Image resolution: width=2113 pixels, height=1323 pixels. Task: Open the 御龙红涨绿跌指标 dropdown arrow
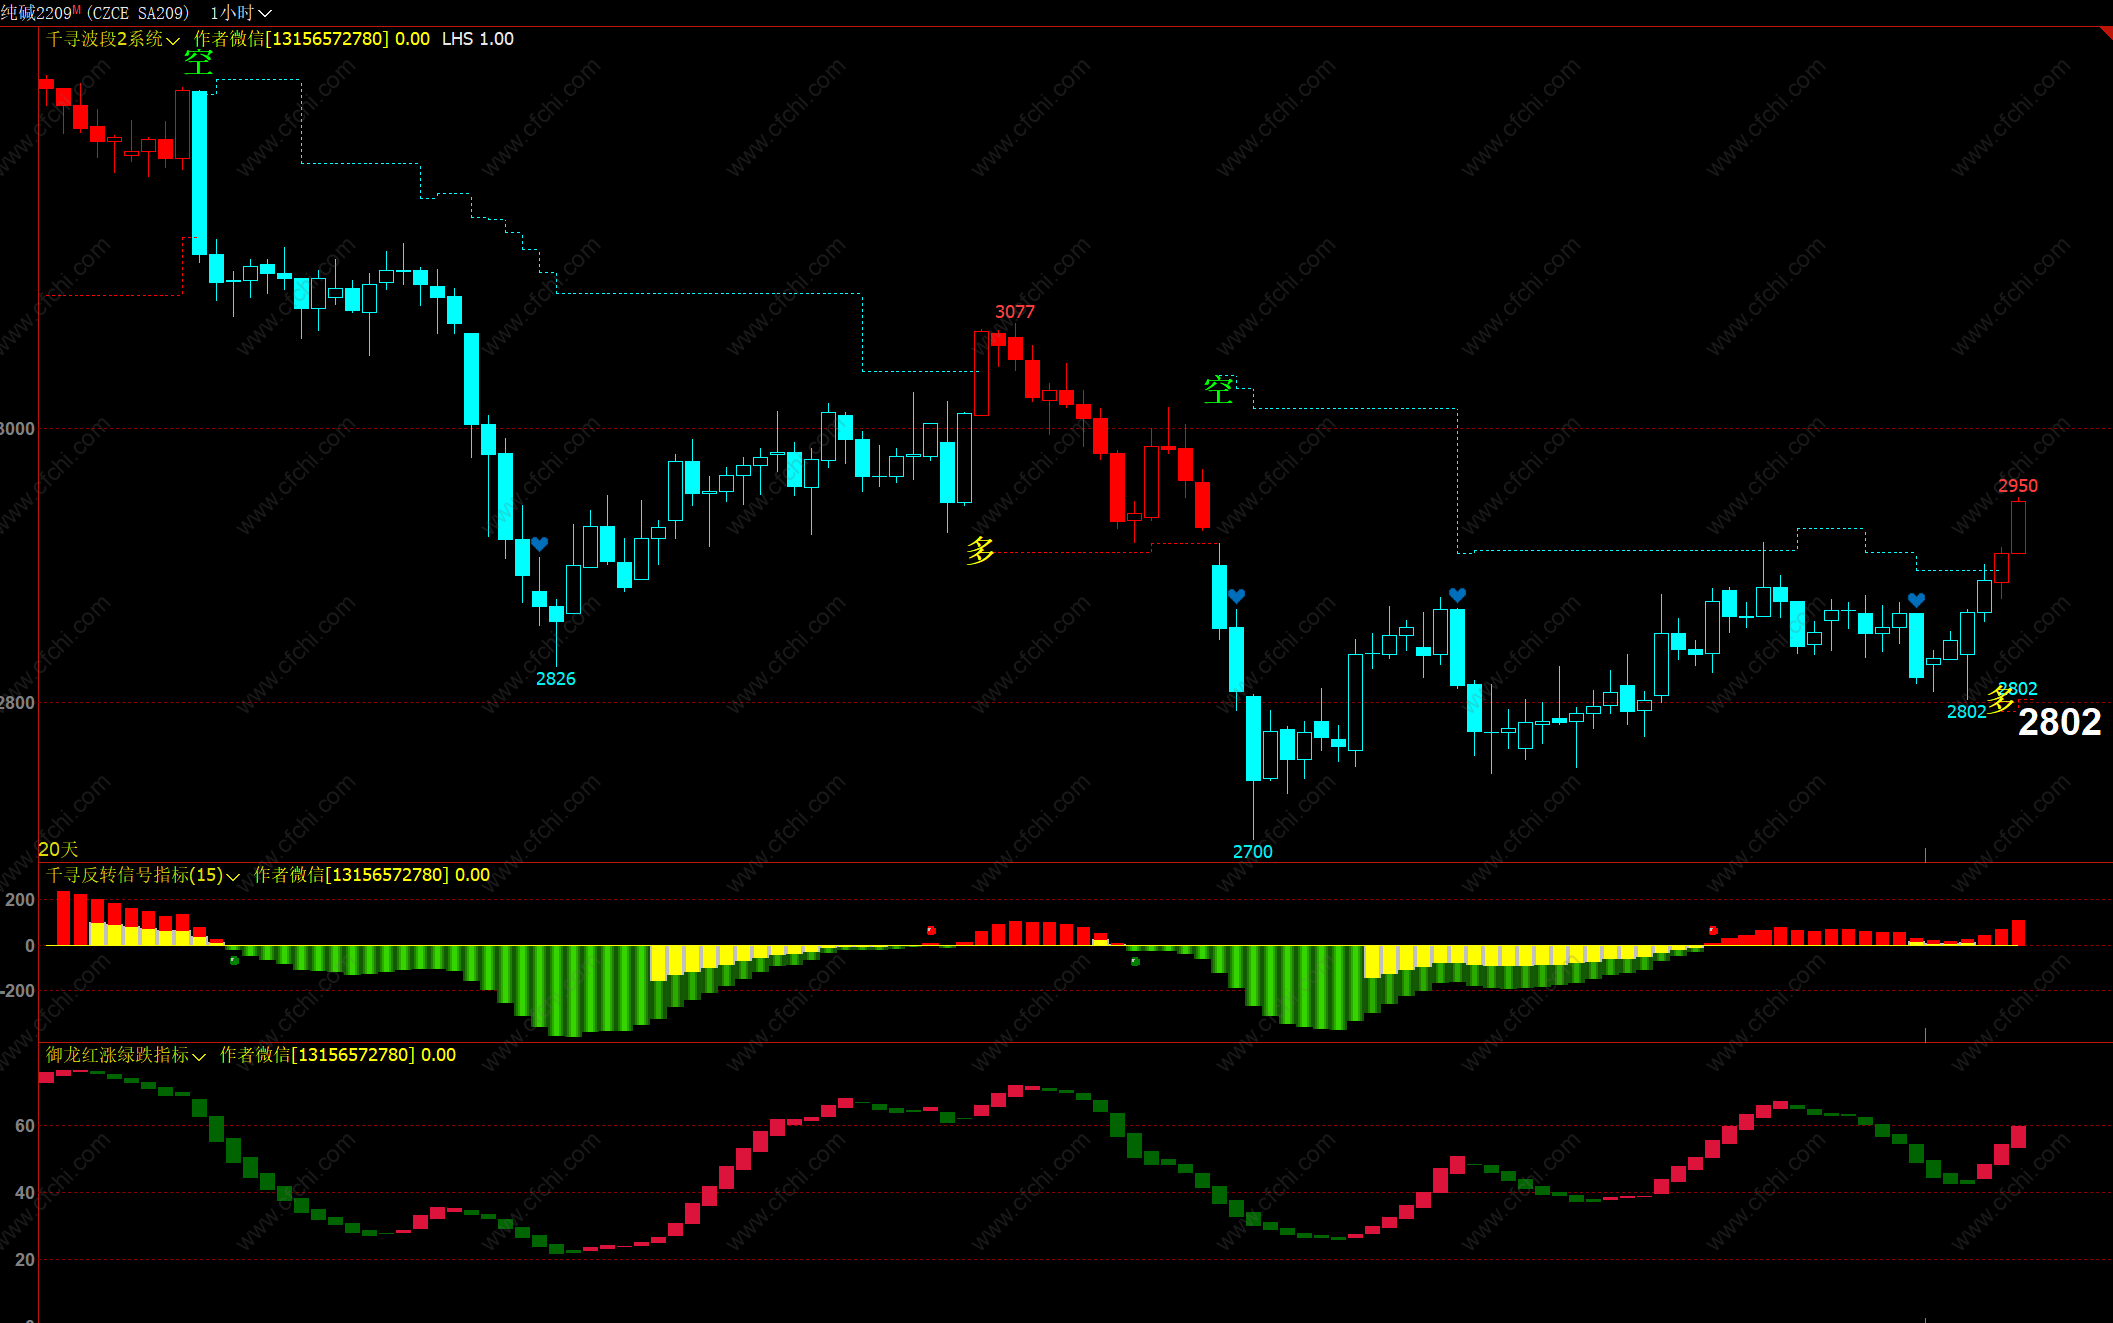click(199, 1056)
